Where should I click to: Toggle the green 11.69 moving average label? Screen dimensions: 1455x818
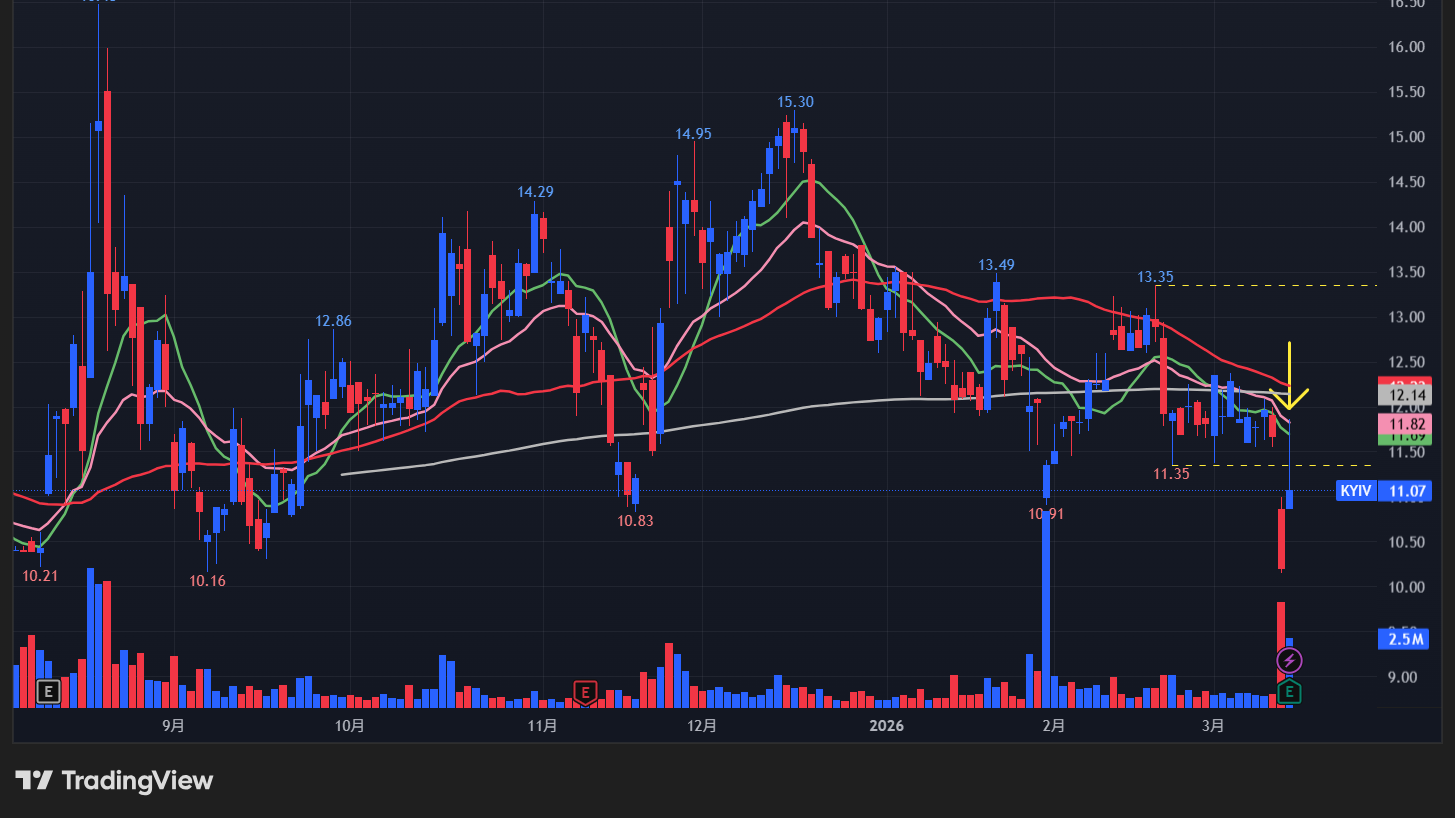[1404, 440]
